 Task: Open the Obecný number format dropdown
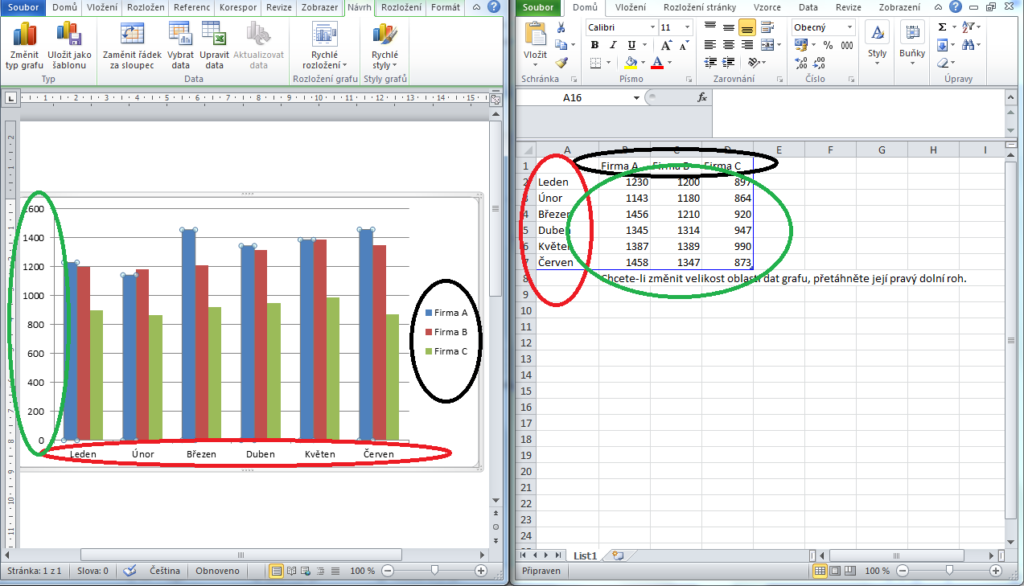(849, 27)
